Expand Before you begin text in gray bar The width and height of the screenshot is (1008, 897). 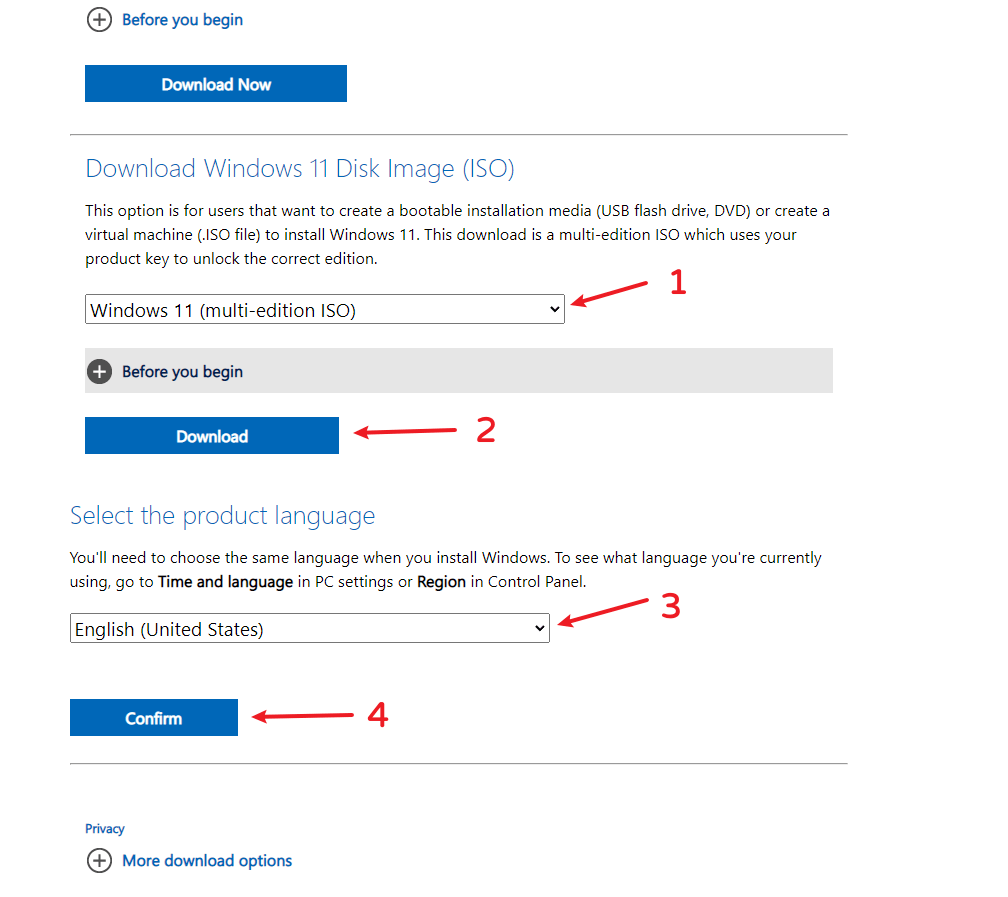pyautogui.click(x=182, y=372)
